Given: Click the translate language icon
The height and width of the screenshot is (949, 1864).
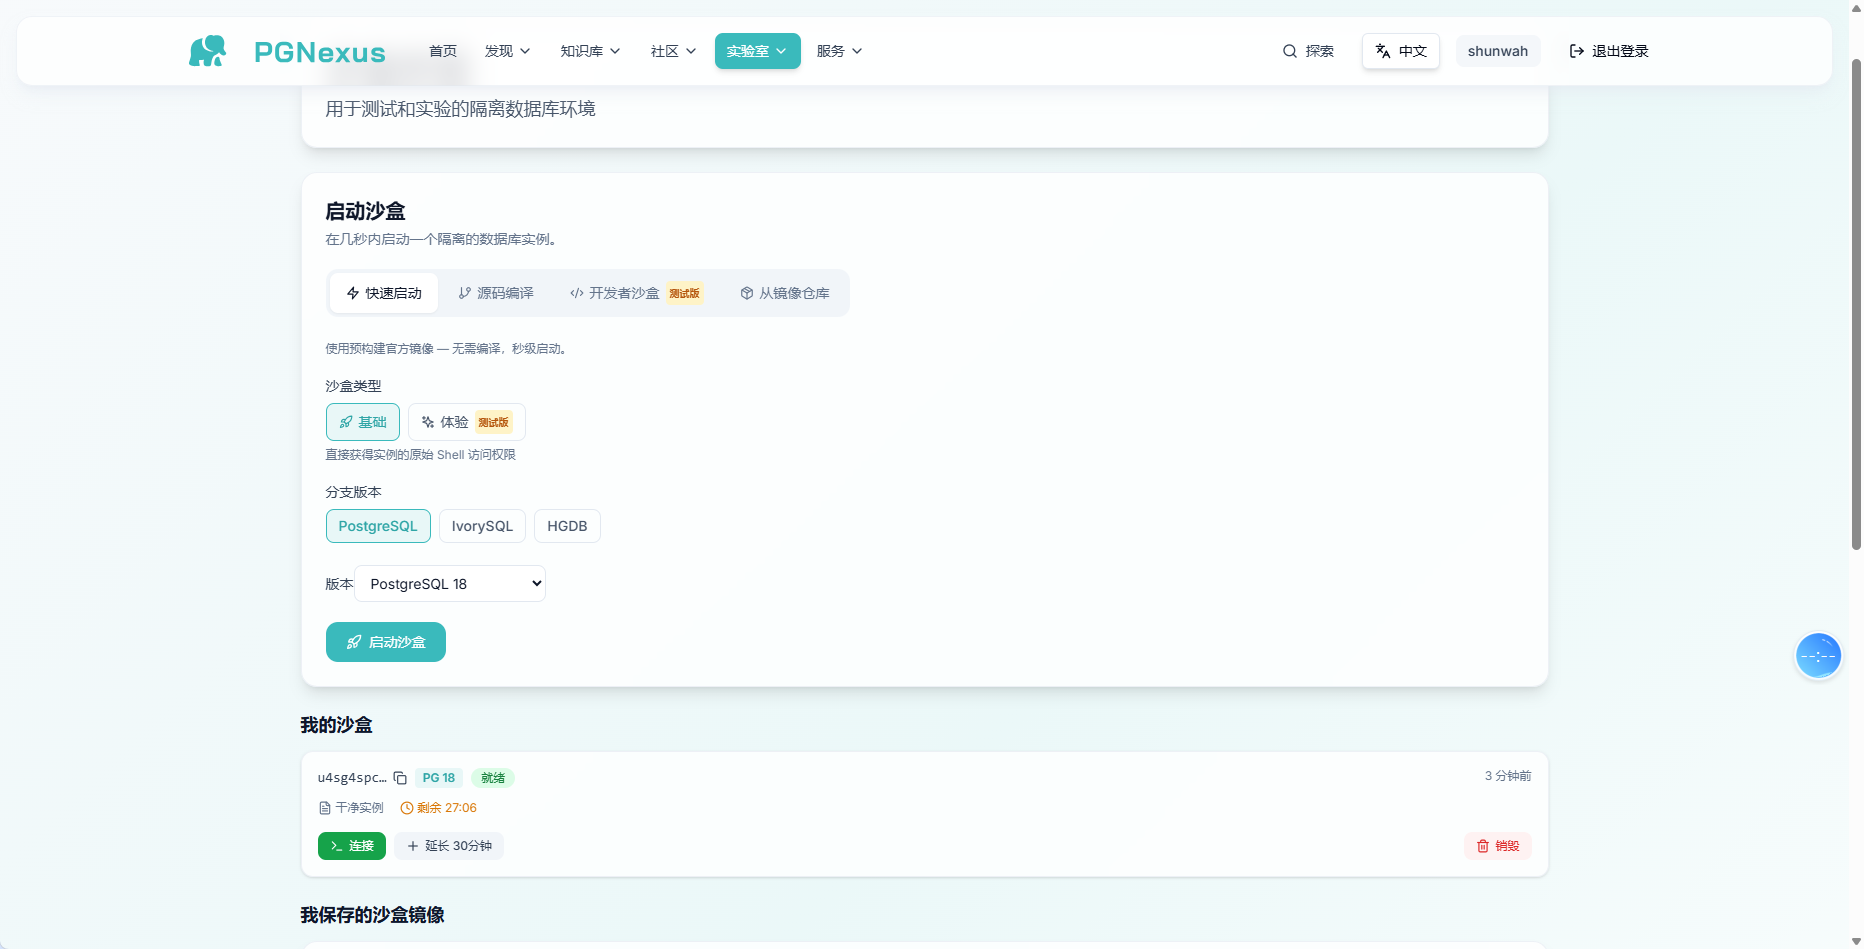Looking at the screenshot, I should 1383,51.
